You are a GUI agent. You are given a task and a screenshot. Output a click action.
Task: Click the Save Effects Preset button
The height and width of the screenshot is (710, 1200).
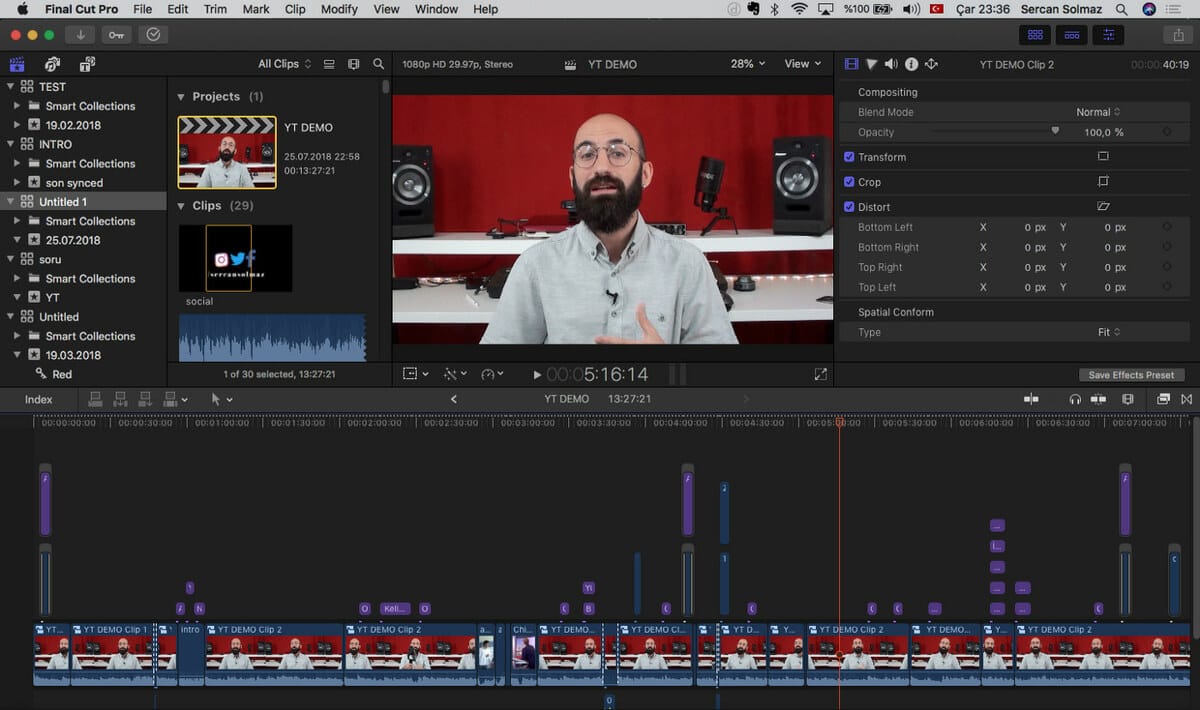click(1131, 375)
